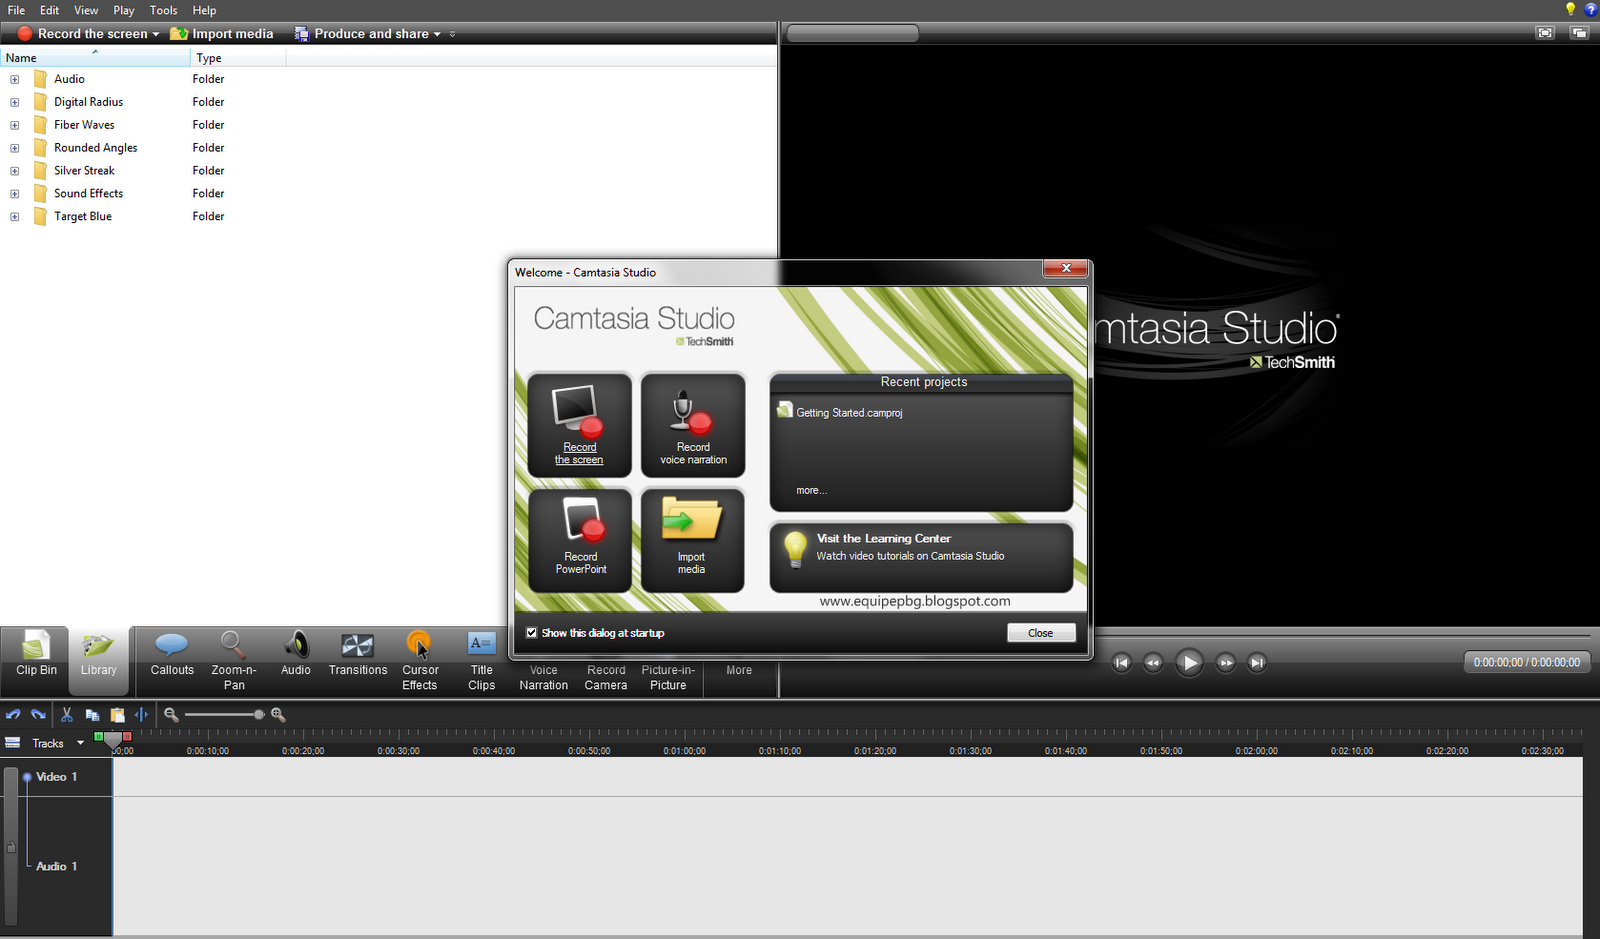Image resolution: width=1600 pixels, height=939 pixels.
Task: Toggle the Video 1 track link dot
Action: point(27,777)
